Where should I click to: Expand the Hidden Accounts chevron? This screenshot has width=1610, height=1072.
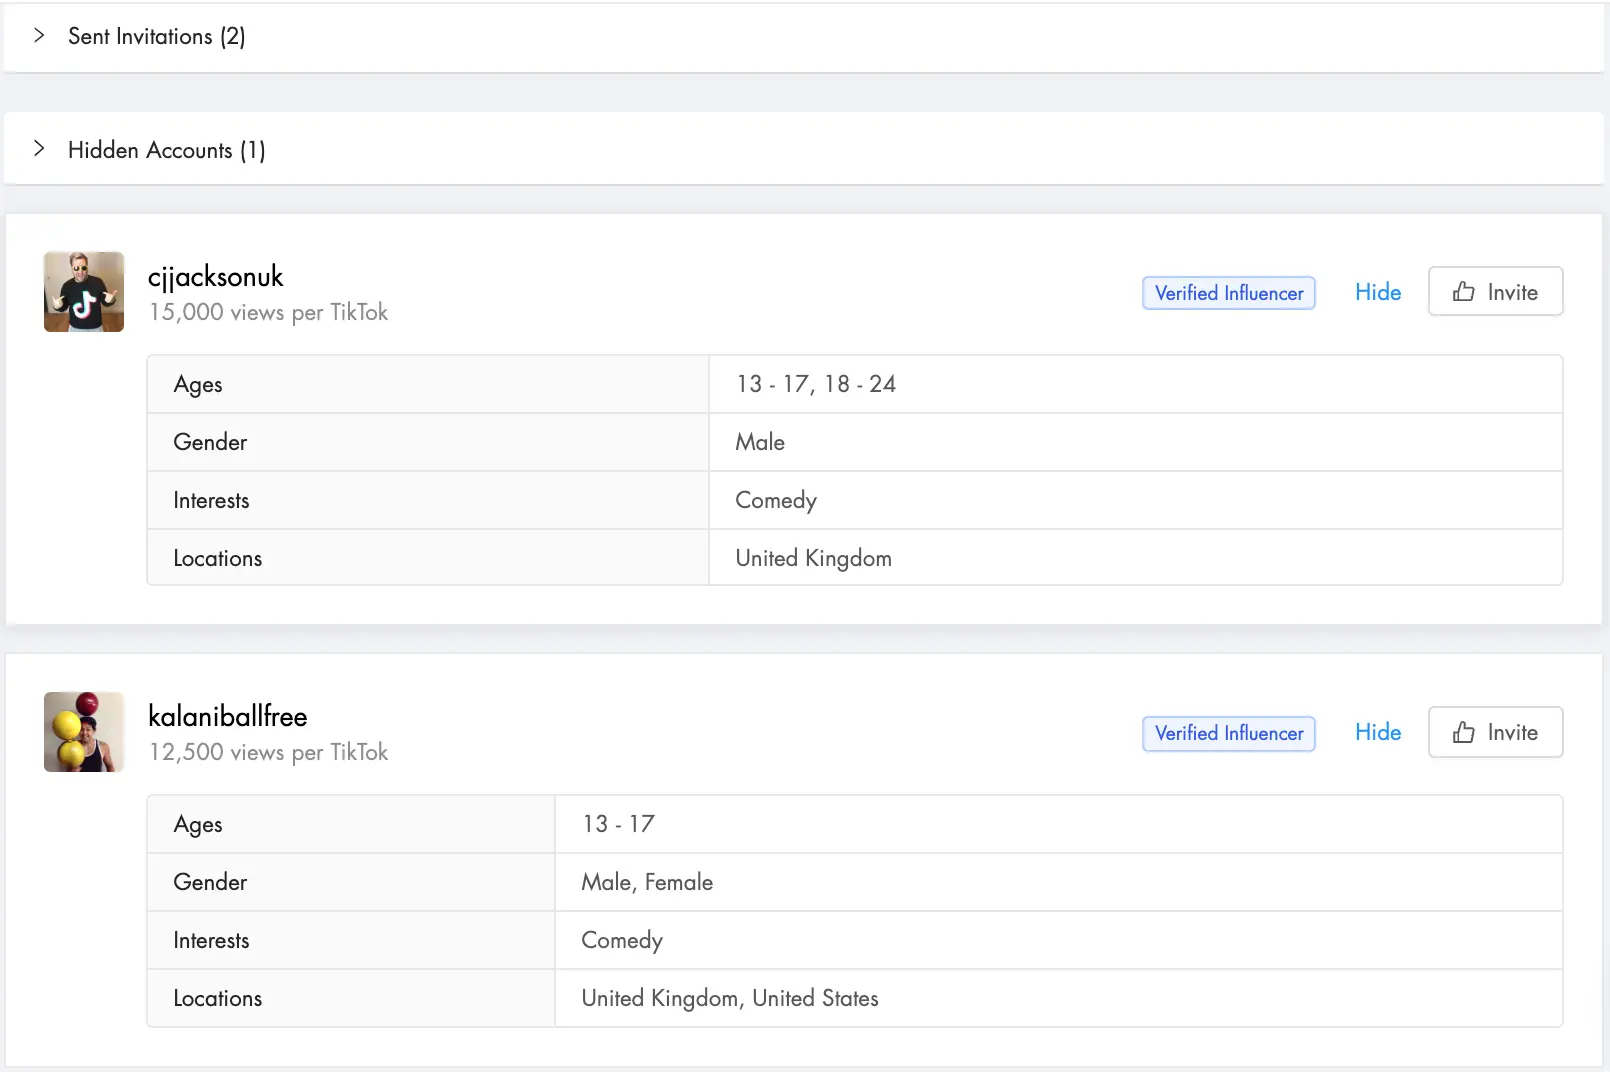pos(39,149)
